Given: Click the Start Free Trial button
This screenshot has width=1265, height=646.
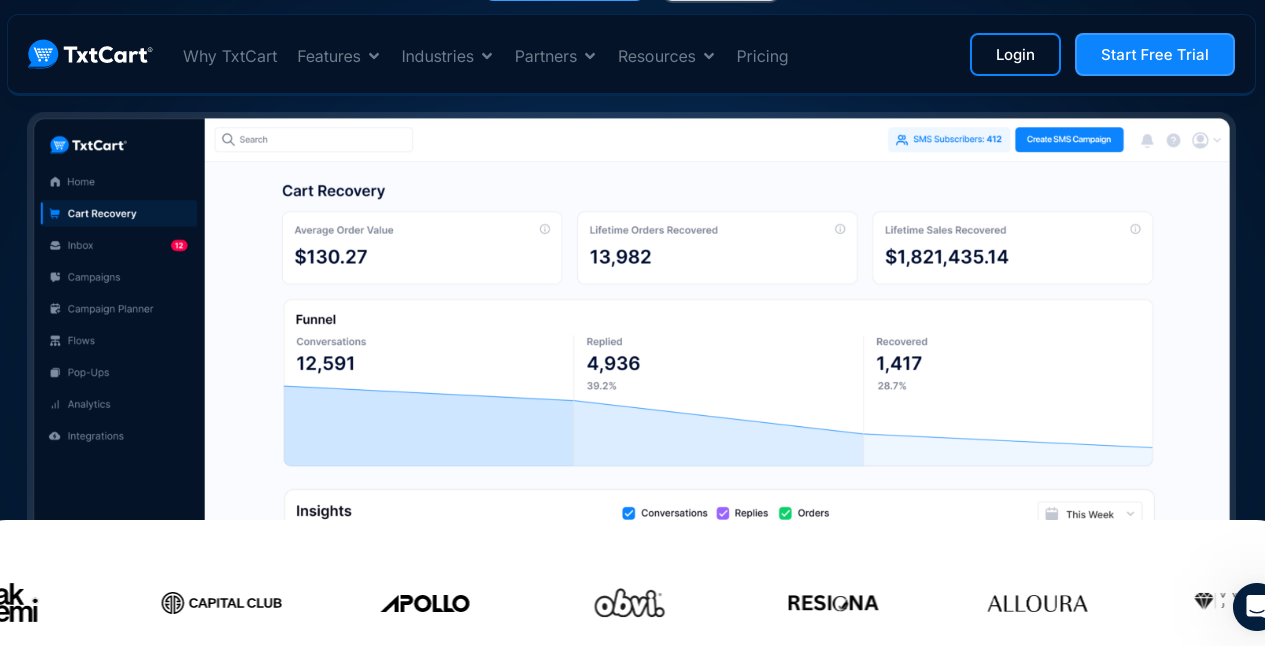Looking at the screenshot, I should [x=1154, y=55].
